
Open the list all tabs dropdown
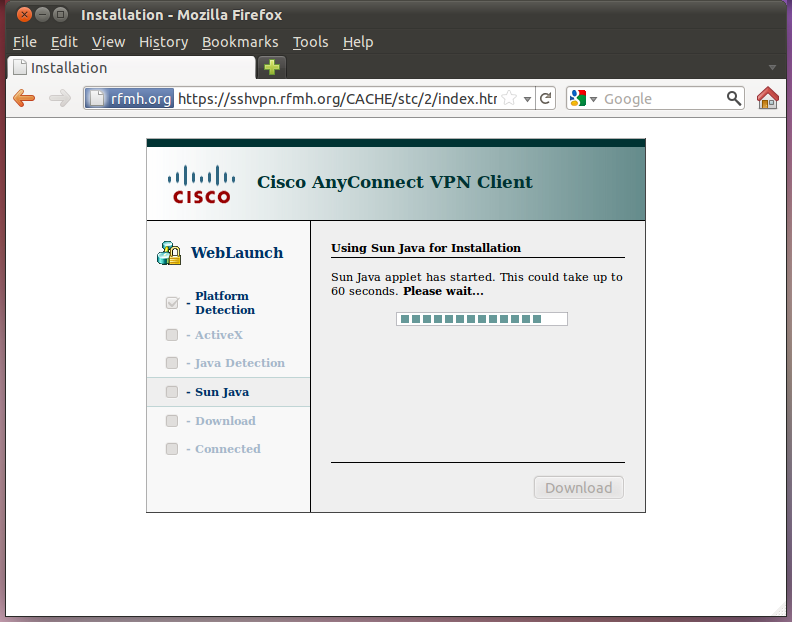[x=772, y=67]
